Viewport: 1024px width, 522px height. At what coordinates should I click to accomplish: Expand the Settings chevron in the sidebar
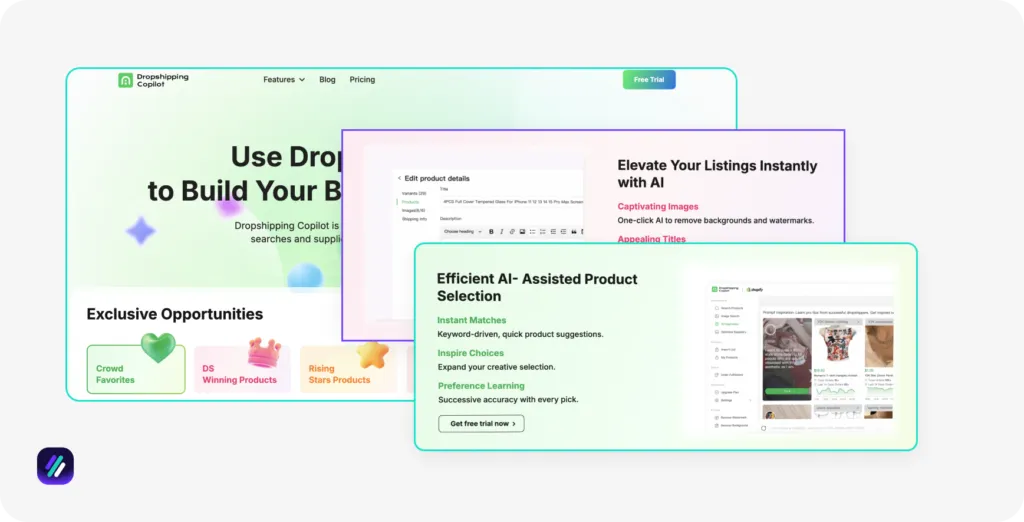click(x=750, y=400)
